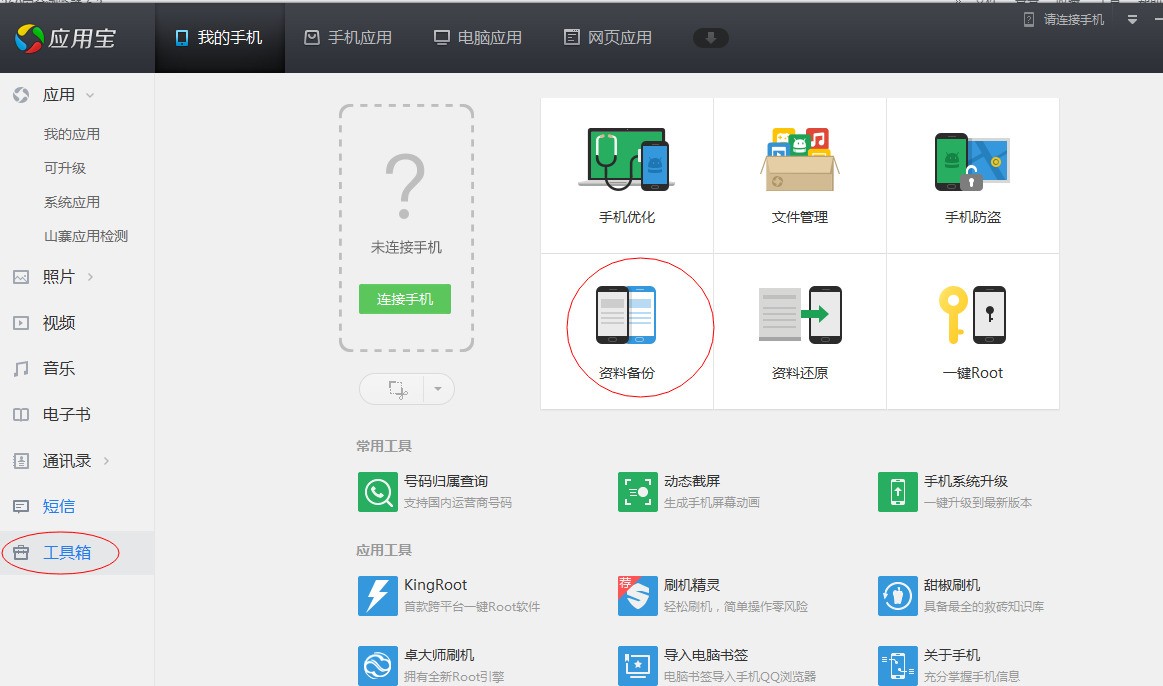
Task: Launch 号码归属查询 phone lookup tool icon
Action: point(378,492)
